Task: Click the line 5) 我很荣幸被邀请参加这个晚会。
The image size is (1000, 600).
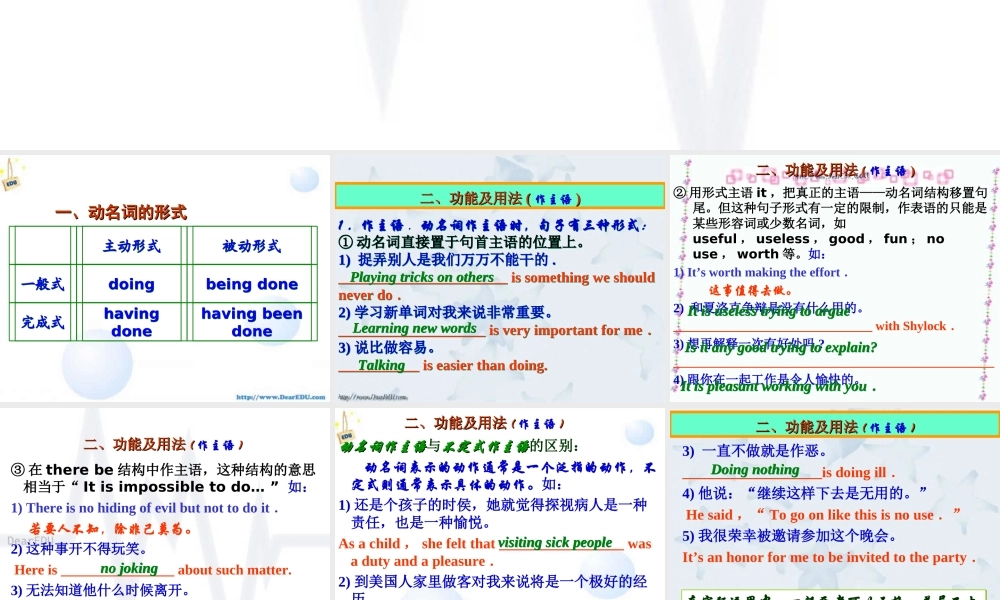Action: pos(790,536)
